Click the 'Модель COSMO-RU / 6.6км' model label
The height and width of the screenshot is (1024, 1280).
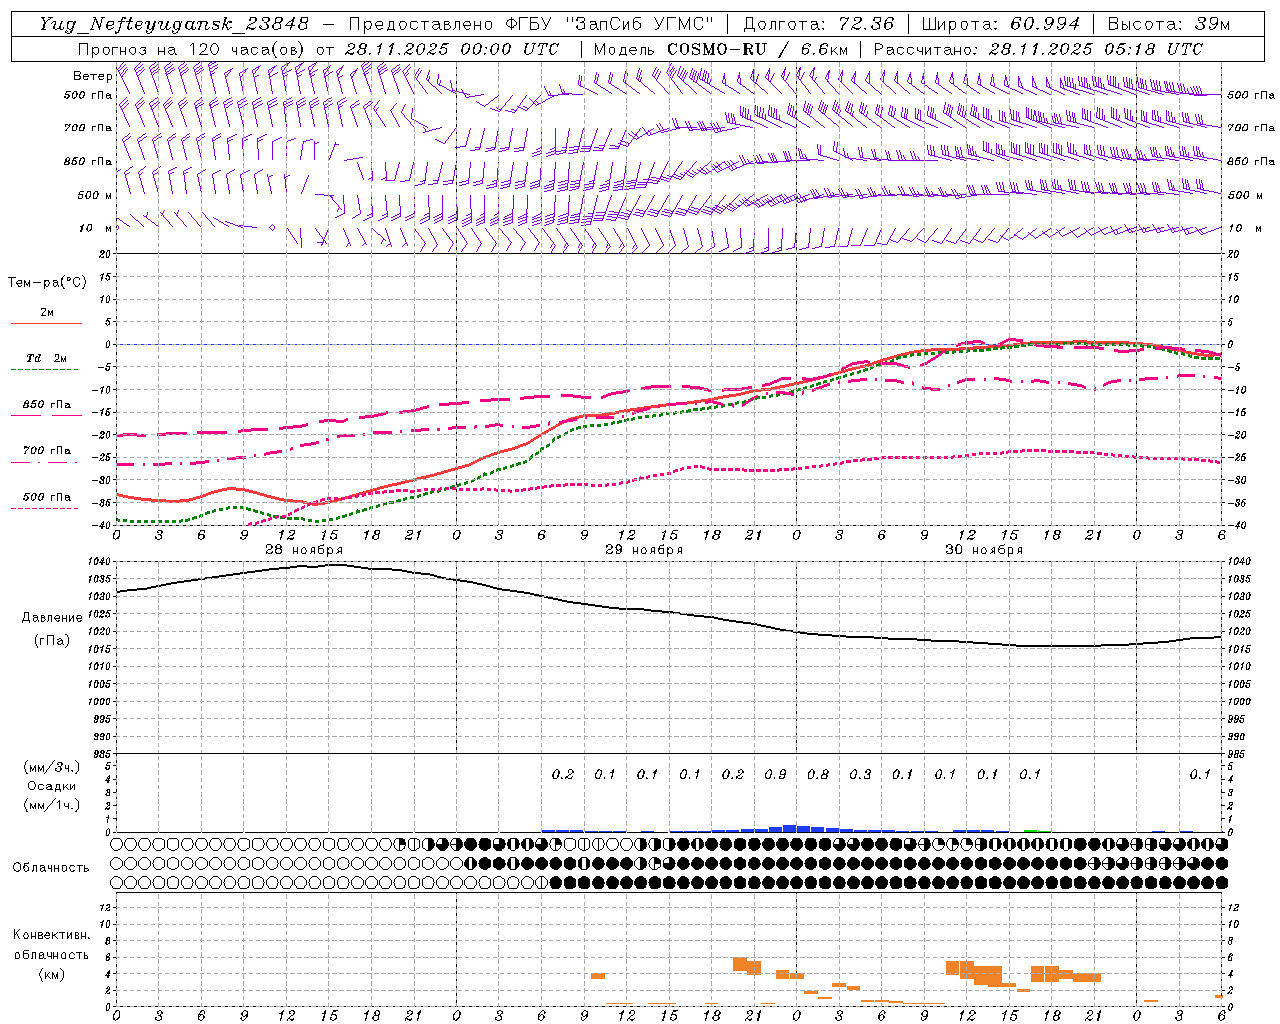click(721, 49)
